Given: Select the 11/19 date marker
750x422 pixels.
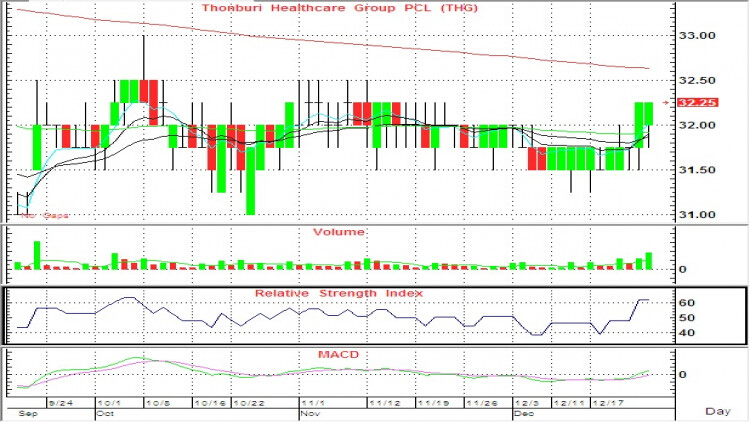Looking at the screenshot, I should tap(433, 403).
